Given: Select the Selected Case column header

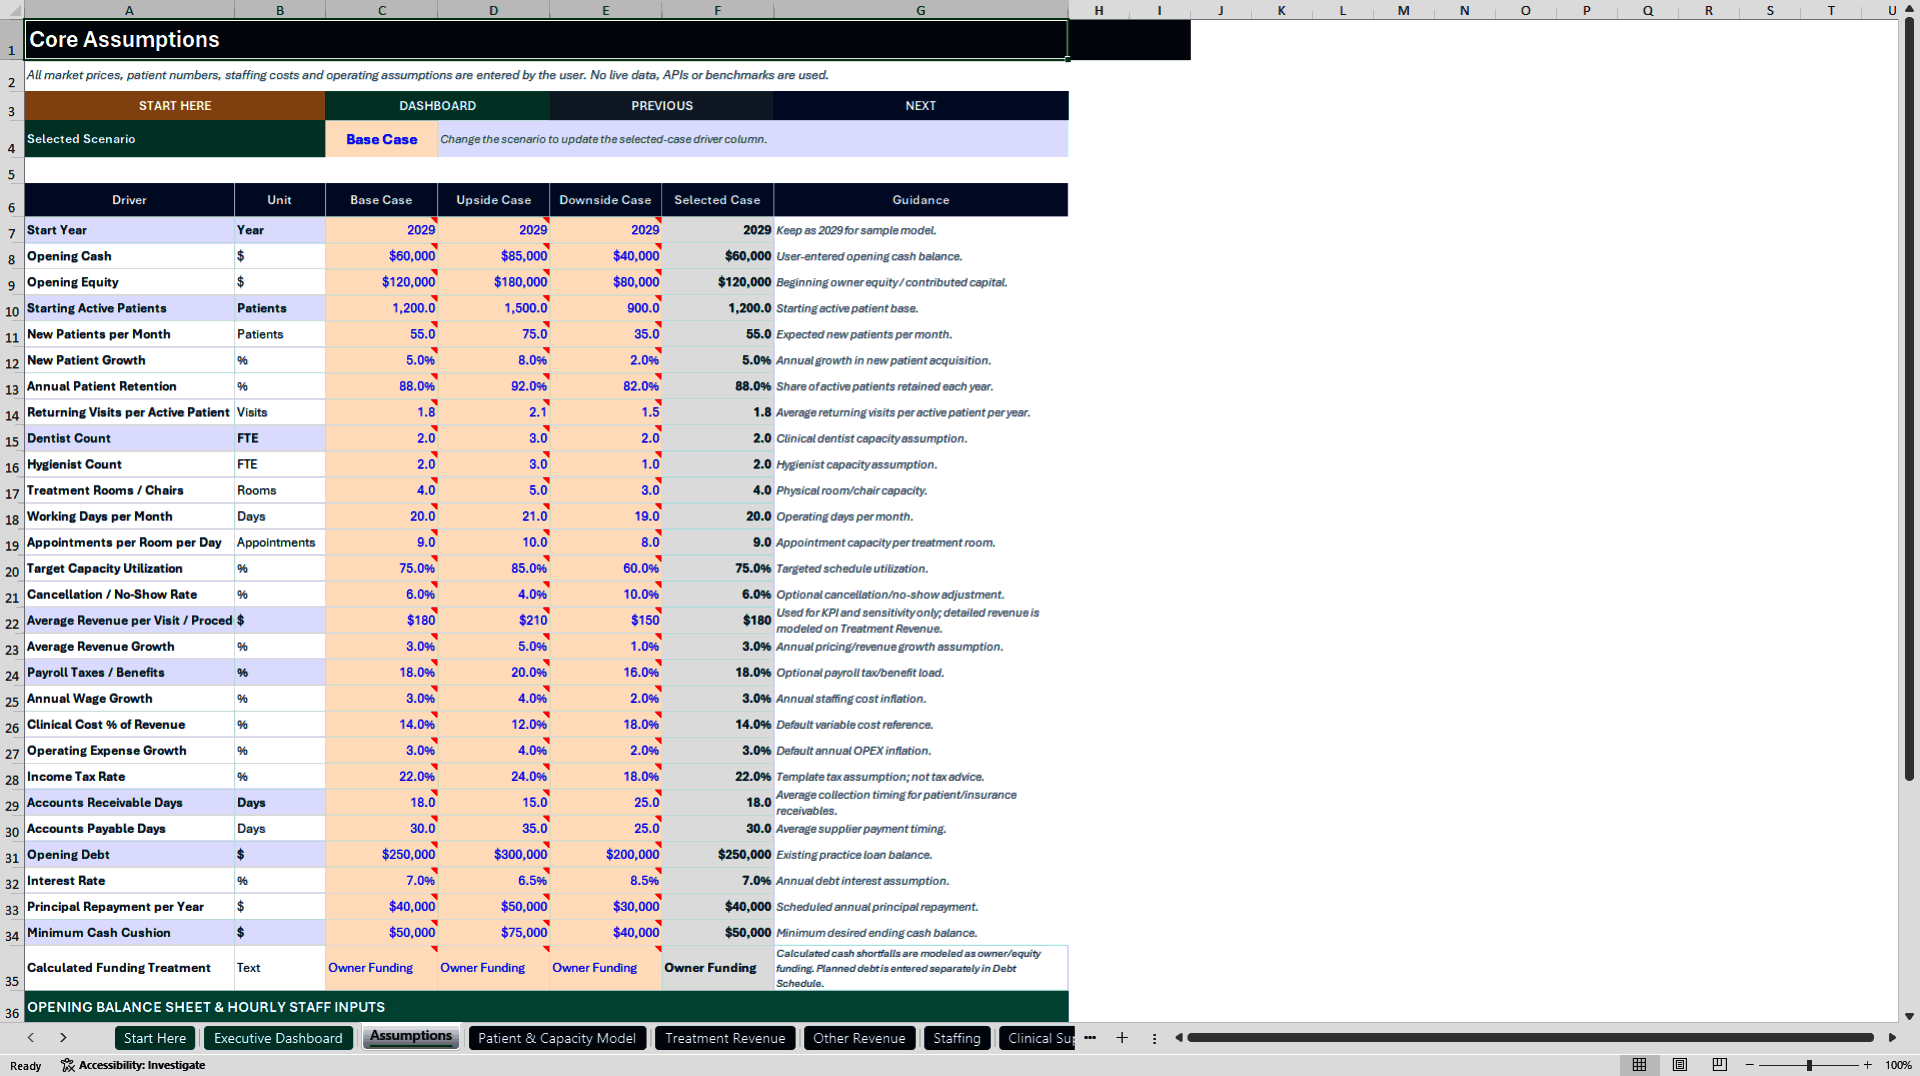Looking at the screenshot, I should (717, 200).
